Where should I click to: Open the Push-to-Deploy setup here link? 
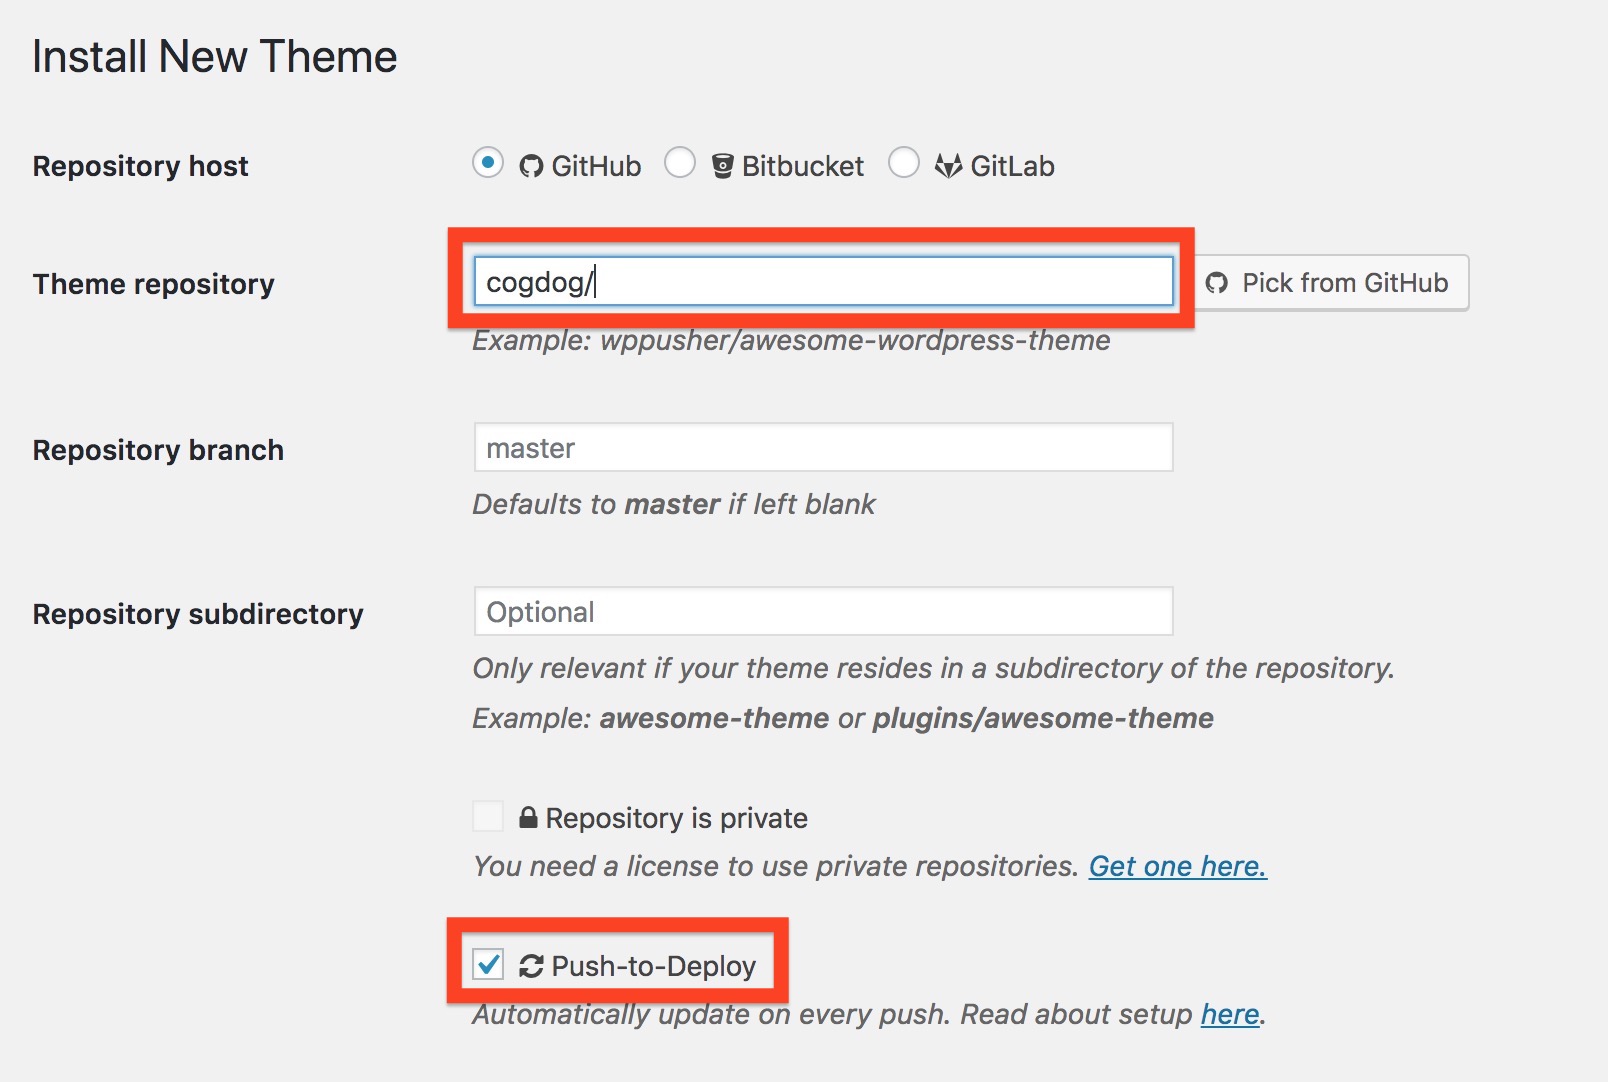[1229, 1014]
